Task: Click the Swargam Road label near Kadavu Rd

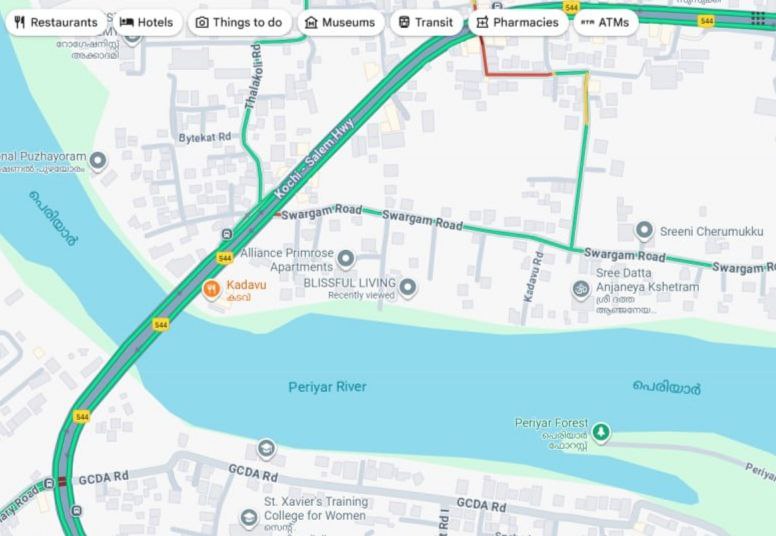Action: 625,255
